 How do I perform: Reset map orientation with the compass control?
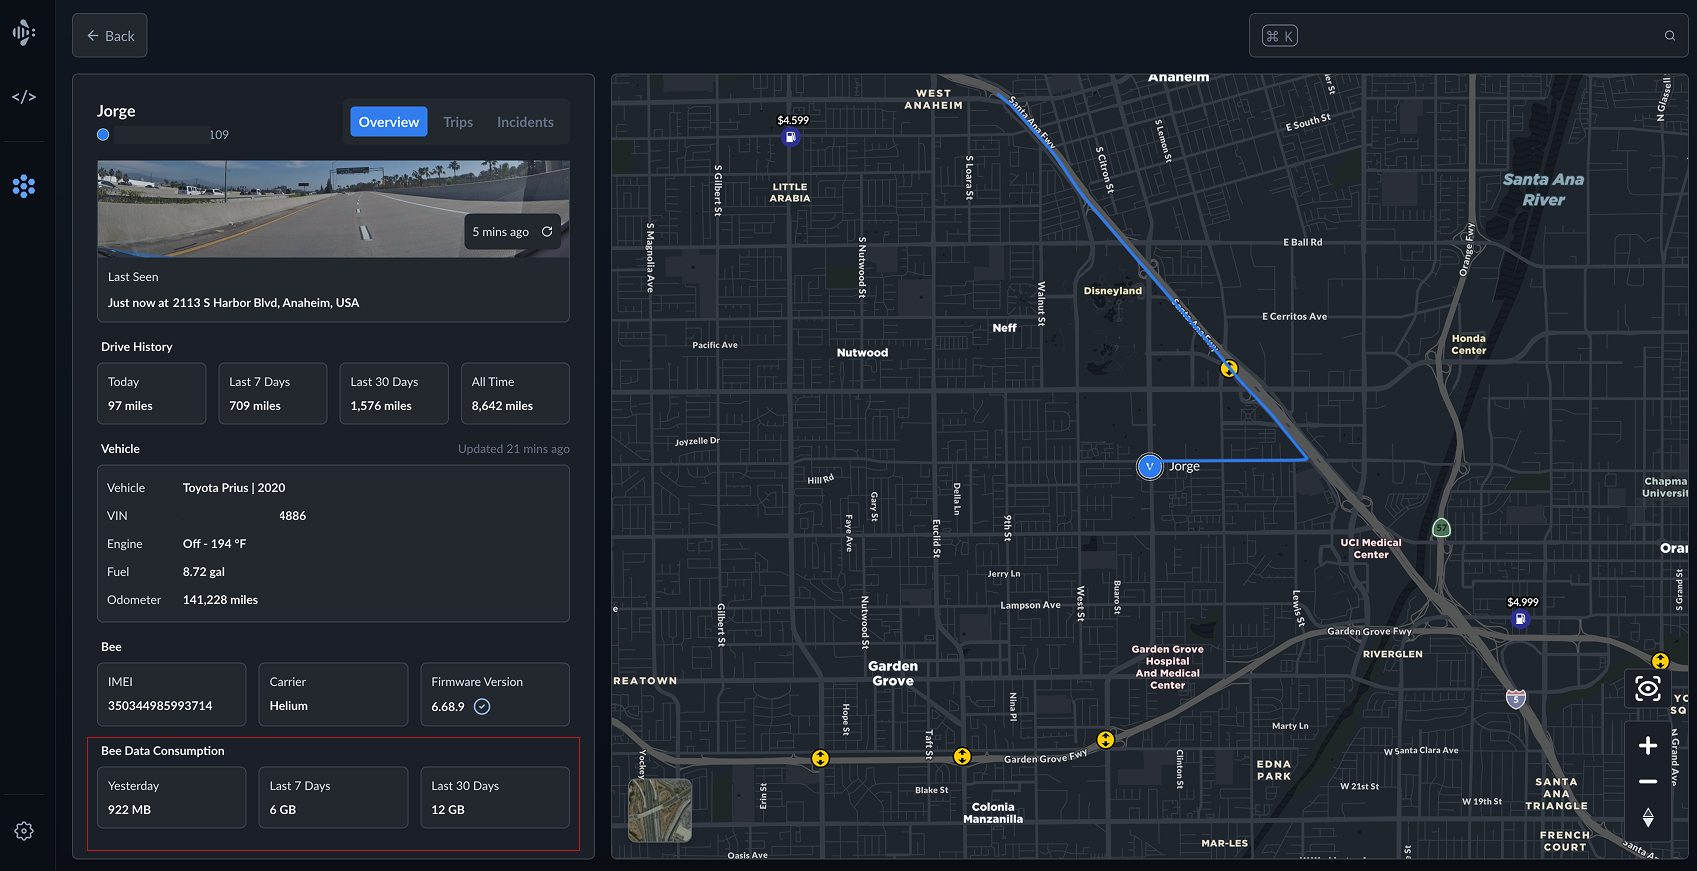[1647, 818]
